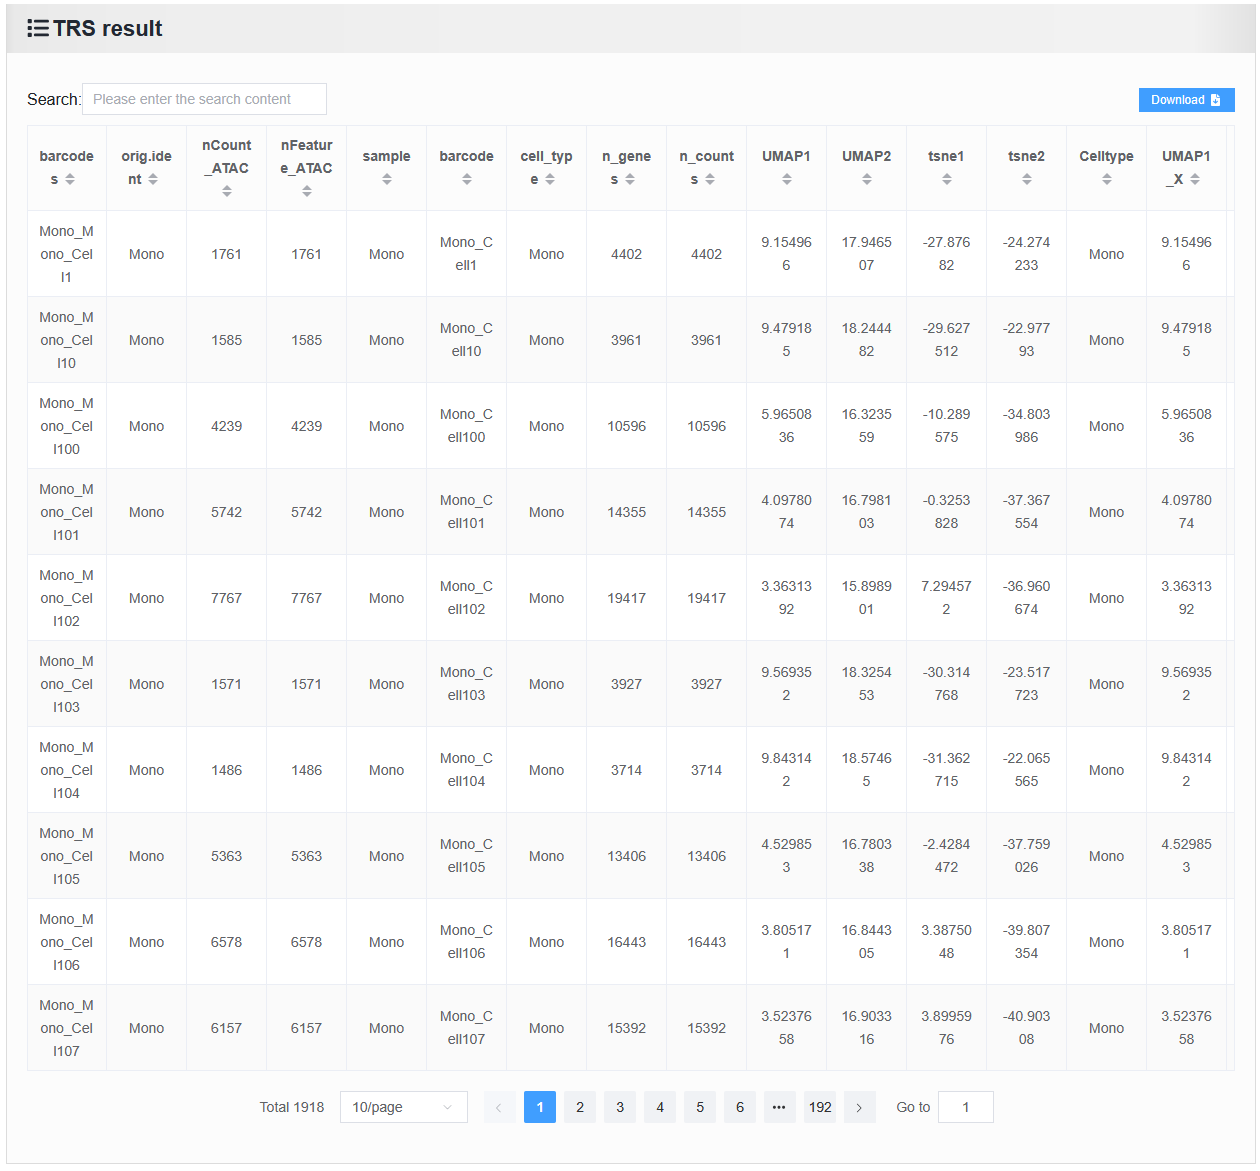
Task: Click the Go to page number field
Action: click(966, 1107)
